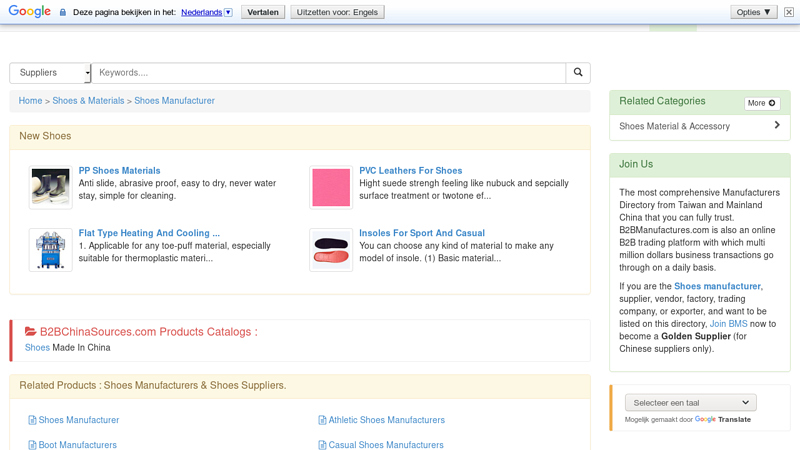Screen dimensions: 800x450
Task: Click the Vertalen button
Action: click(263, 12)
